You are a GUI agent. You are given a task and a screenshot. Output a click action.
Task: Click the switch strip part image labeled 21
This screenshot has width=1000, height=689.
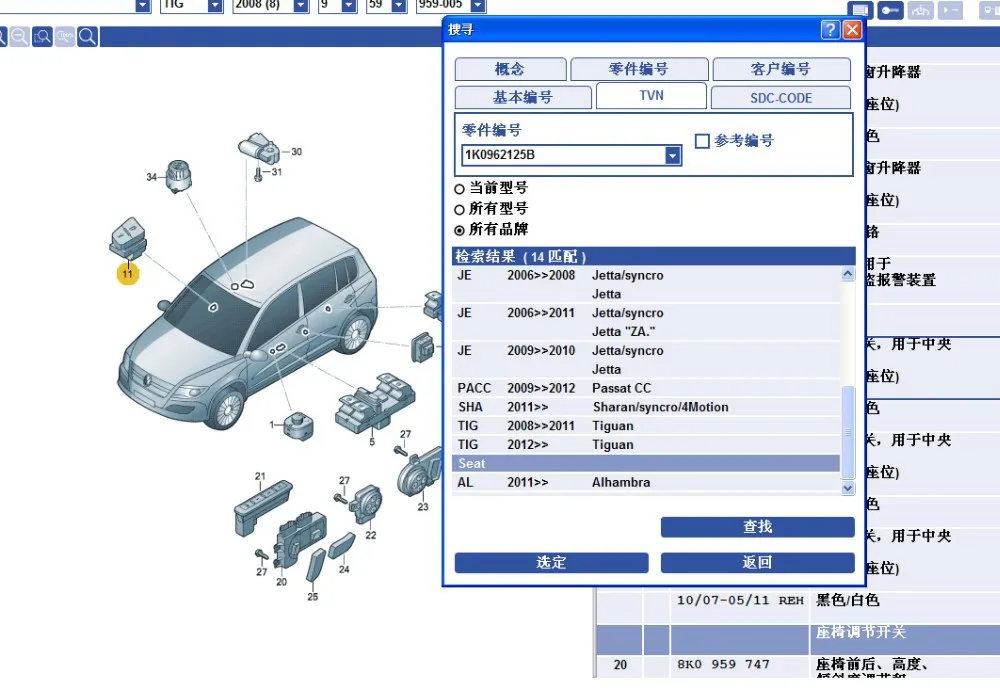[x=262, y=508]
